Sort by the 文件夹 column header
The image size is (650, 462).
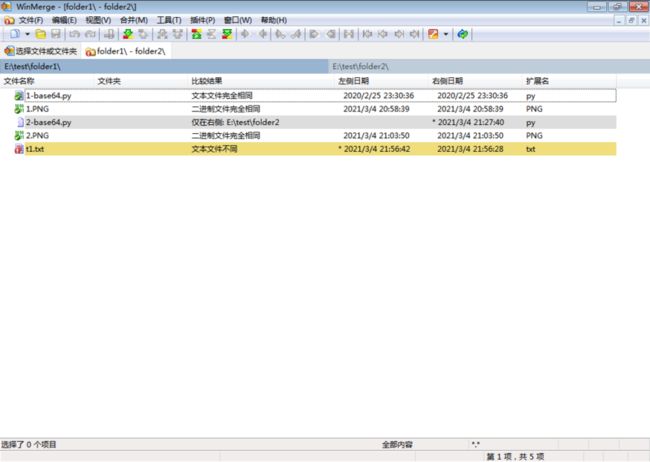coord(142,81)
